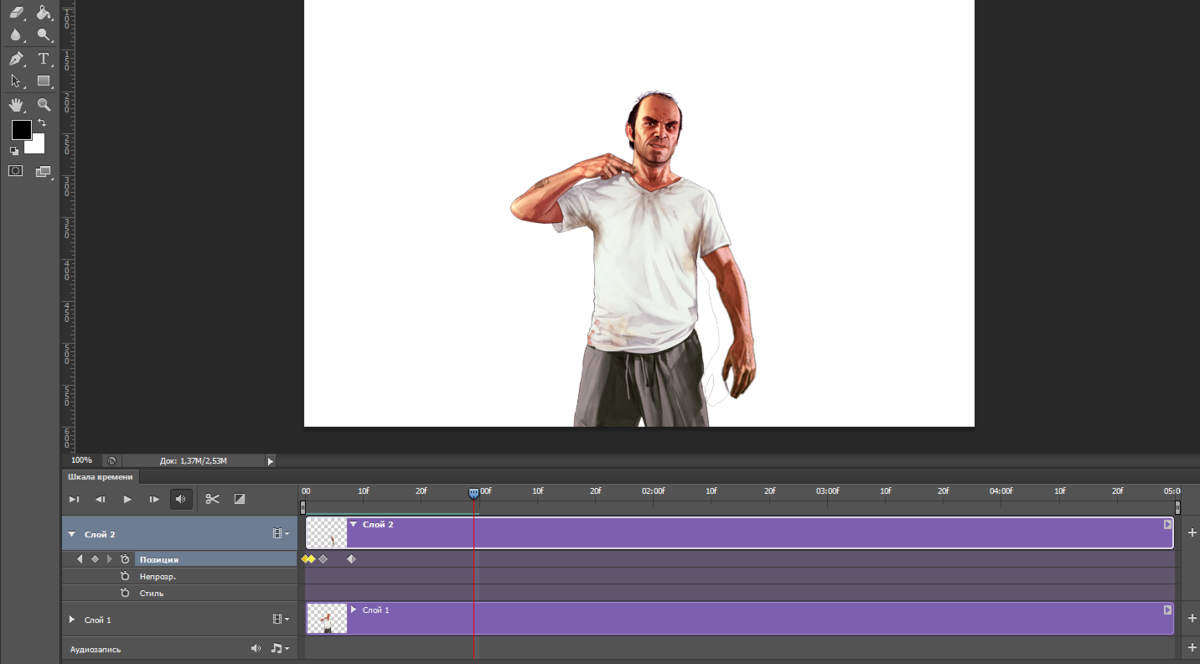Open foreground color picker
The image size is (1200, 664).
21,130
